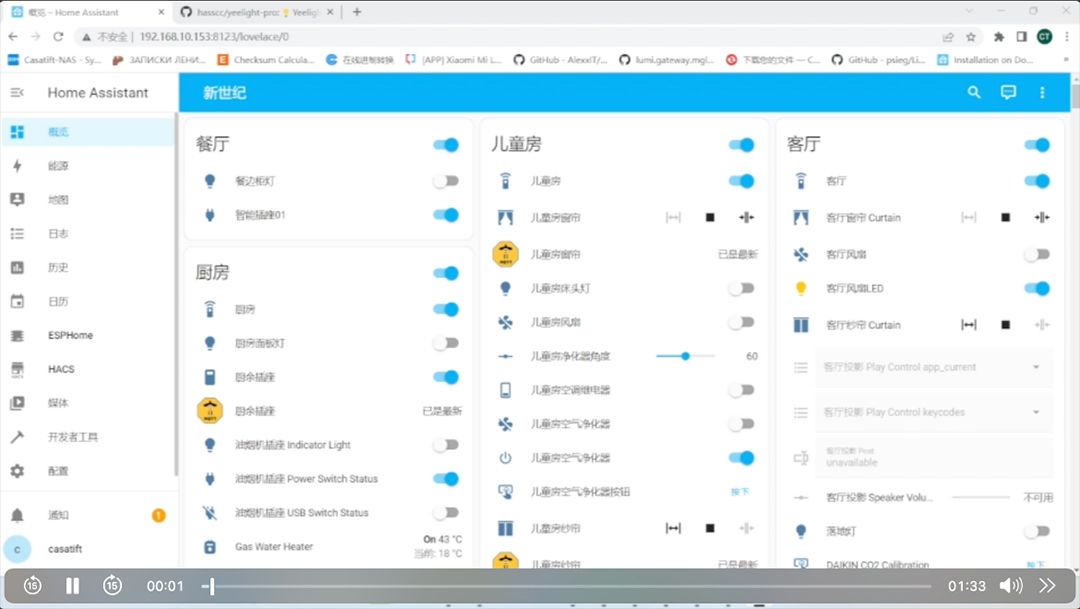The height and width of the screenshot is (609, 1080).
Task: Pause the video playback
Action: tap(72, 586)
